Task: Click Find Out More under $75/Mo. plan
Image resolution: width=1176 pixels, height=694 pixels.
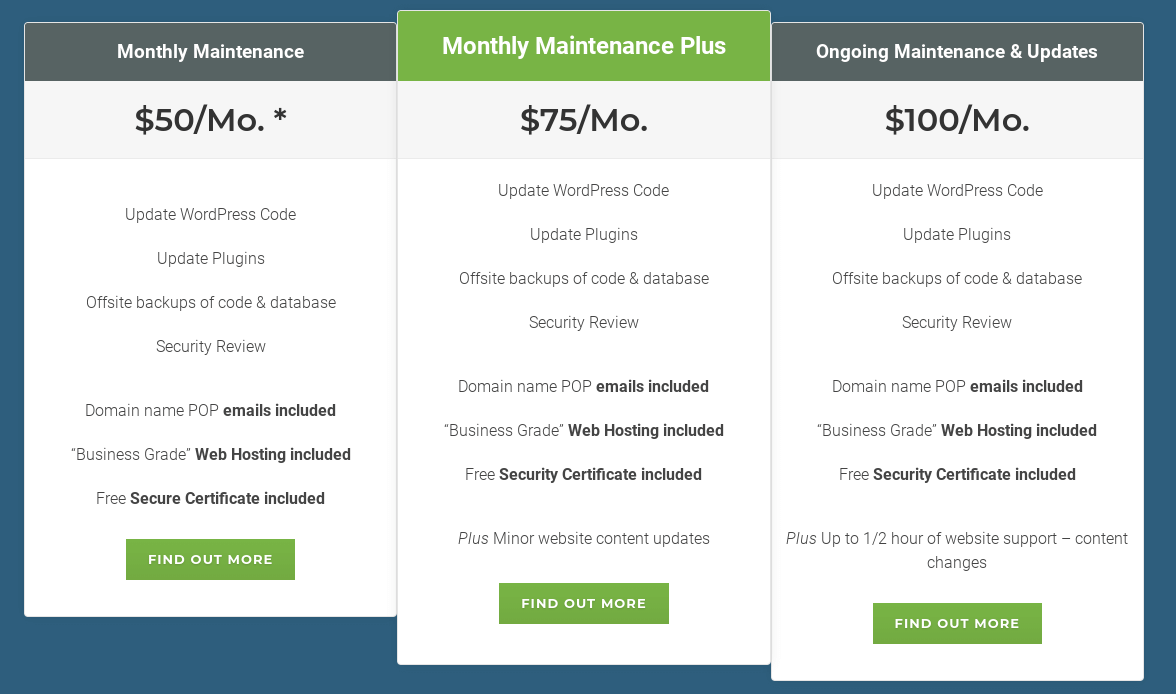Action: [583, 604]
